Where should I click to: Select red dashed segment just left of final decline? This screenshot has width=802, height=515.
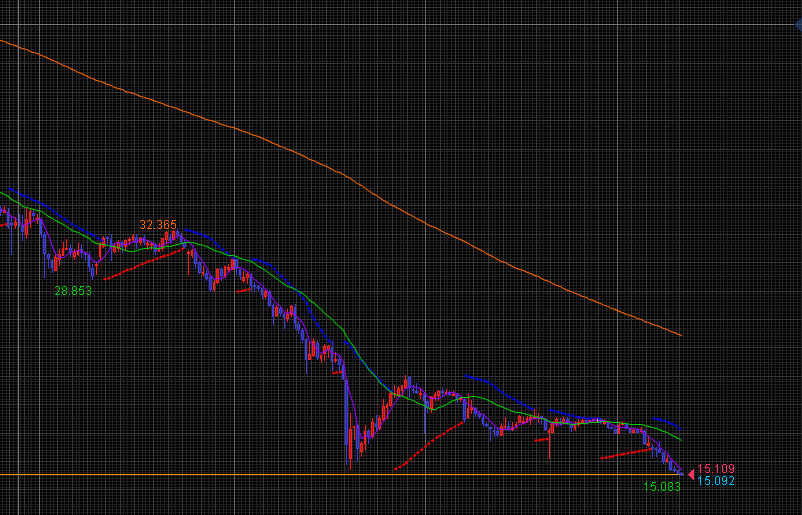point(625,454)
